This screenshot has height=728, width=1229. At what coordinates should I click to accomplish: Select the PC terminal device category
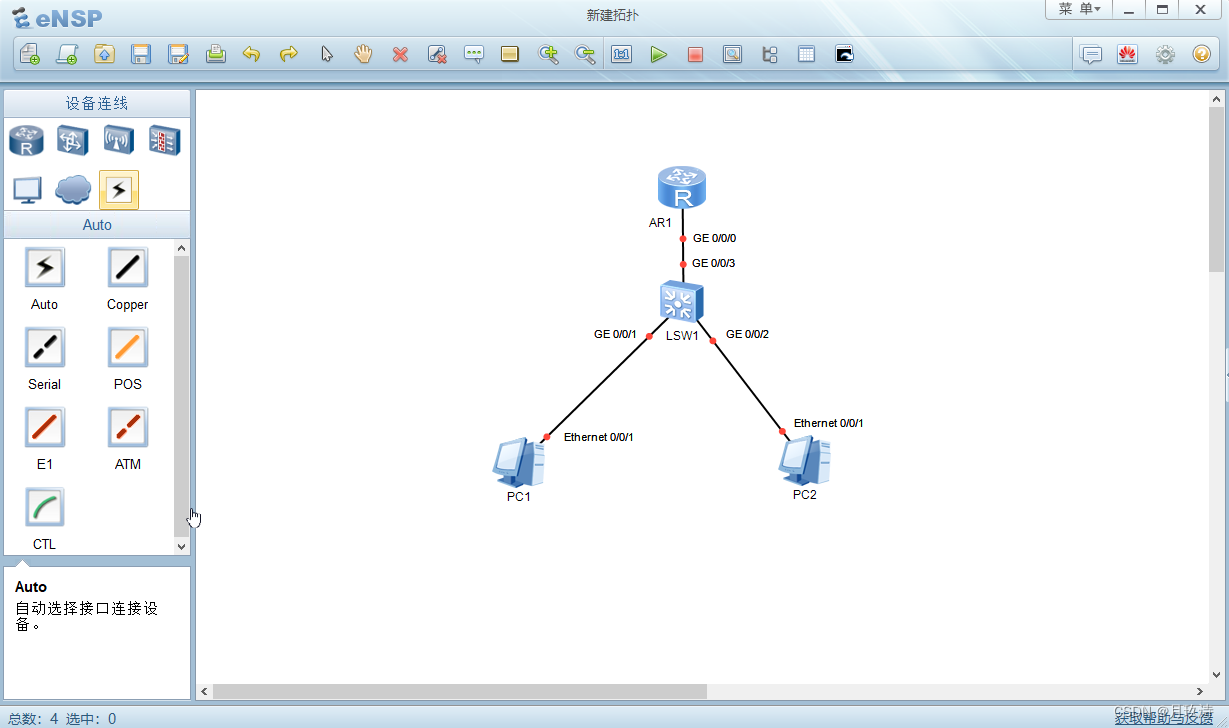click(26, 189)
